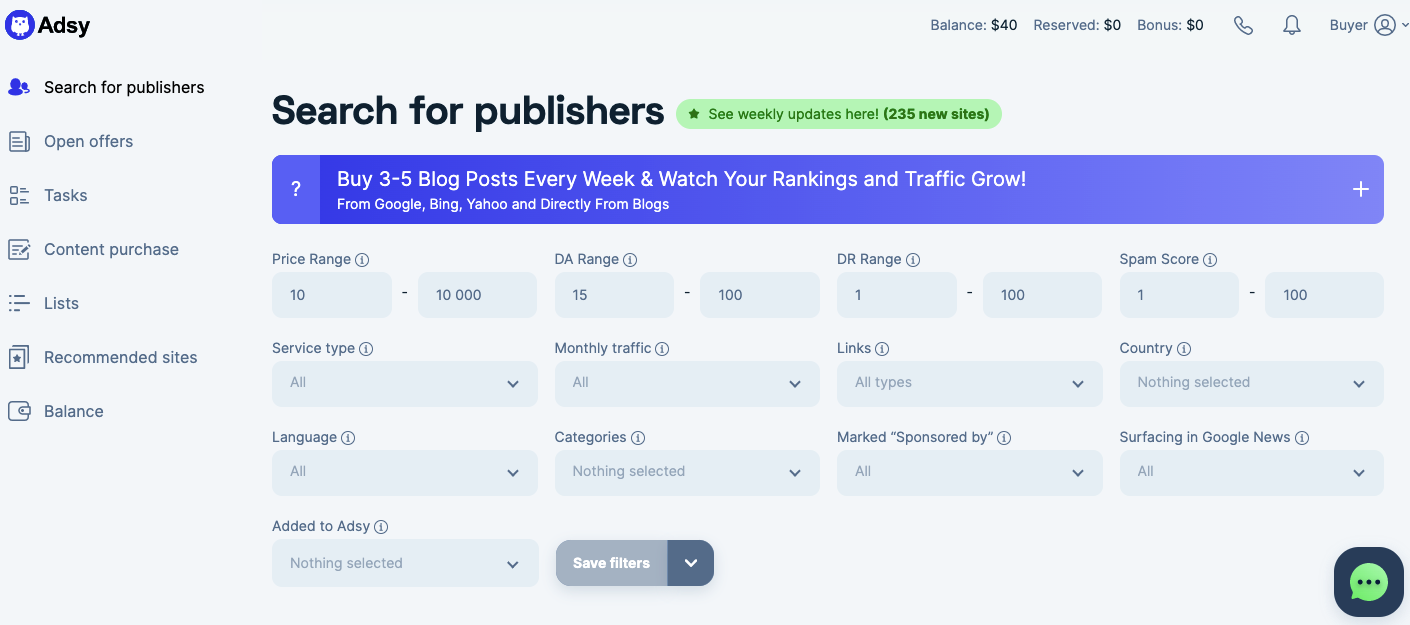Click the minimum DR Range field
The width and height of the screenshot is (1410, 625).
[897, 295]
